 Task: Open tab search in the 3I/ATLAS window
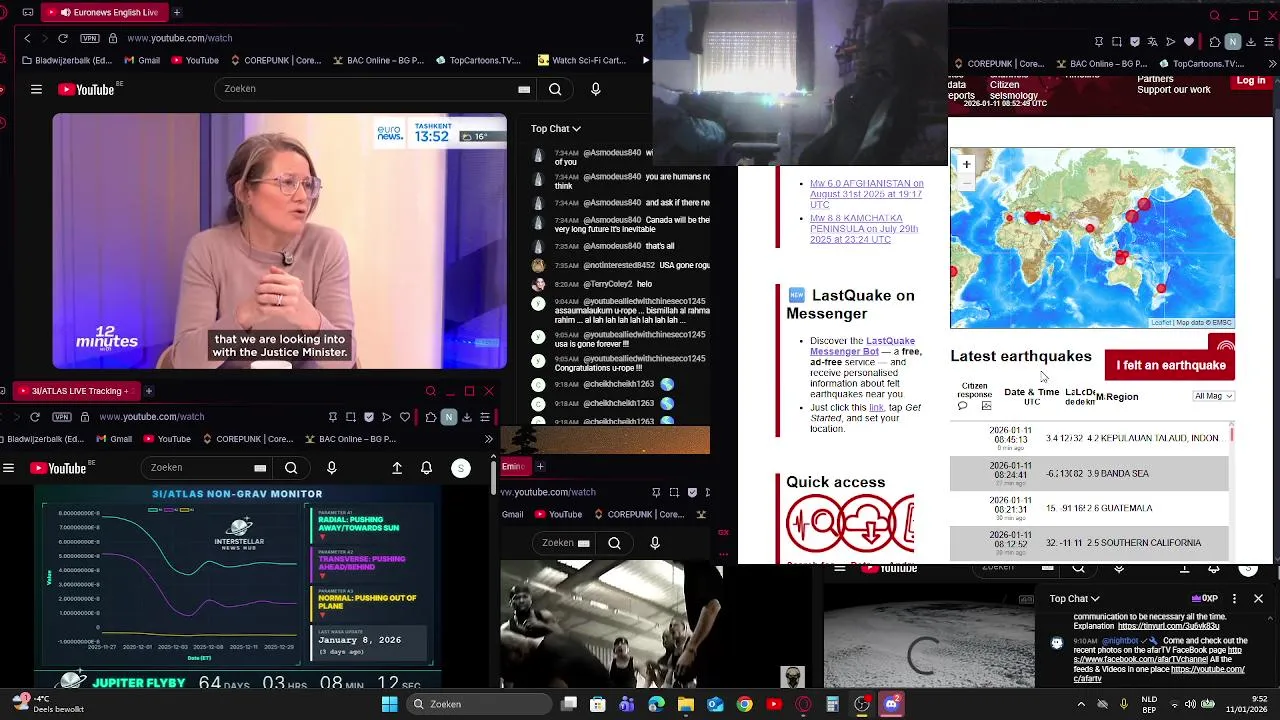click(431, 391)
